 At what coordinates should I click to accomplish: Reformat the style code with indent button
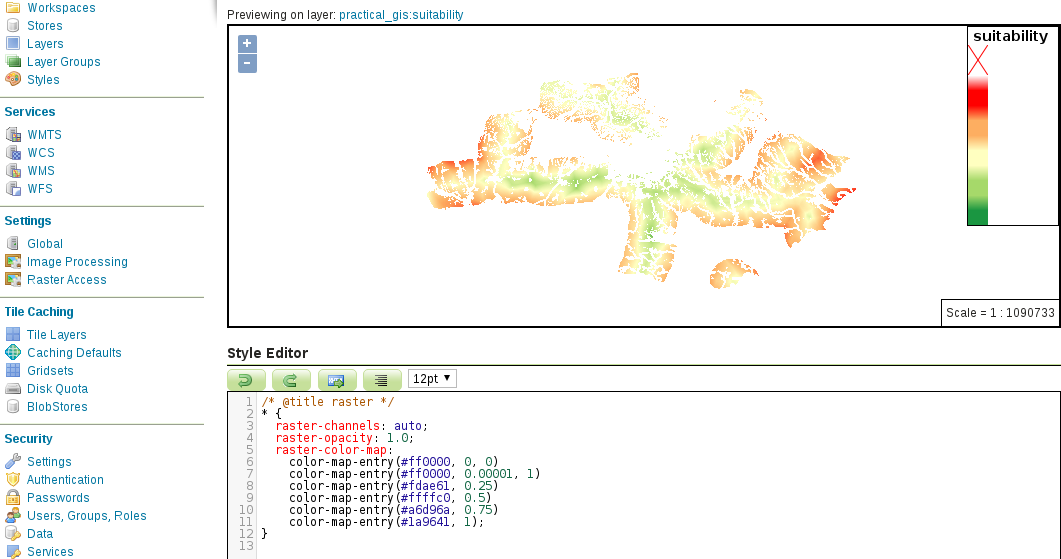pos(382,380)
